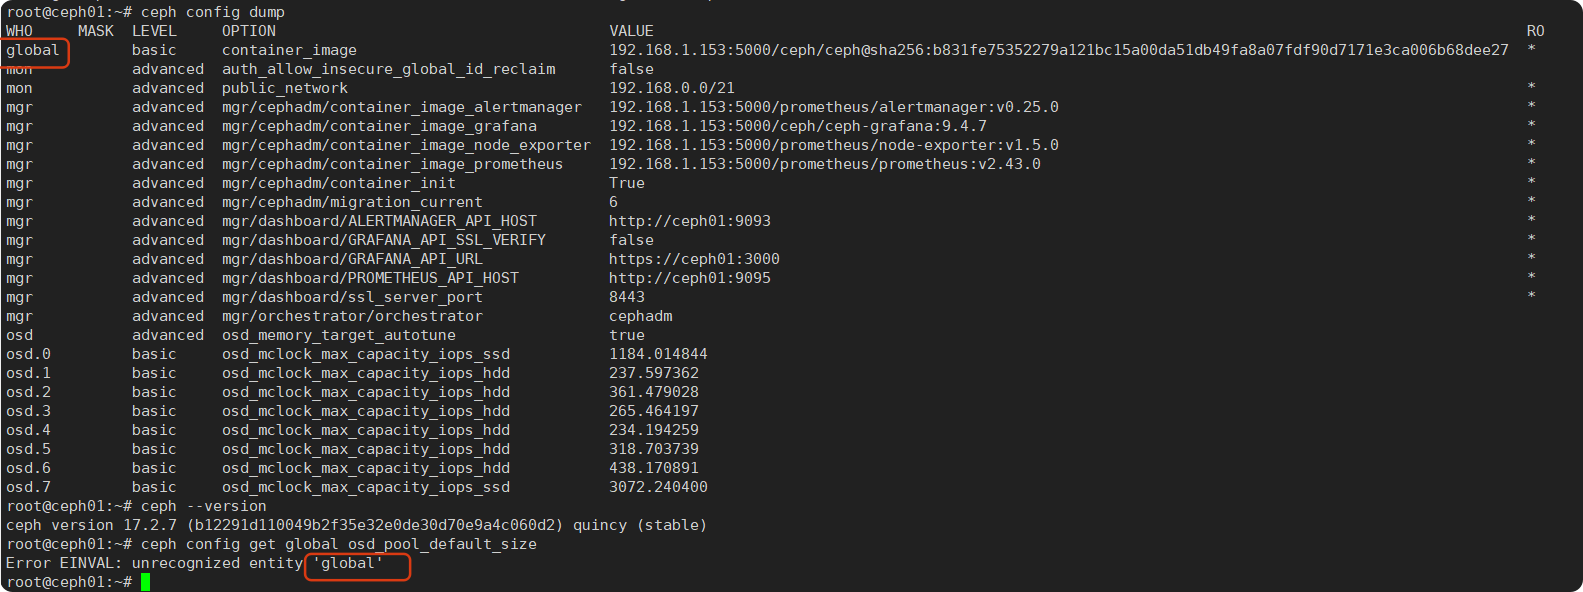This screenshot has height=592, width=1583.
Task: Click the MASK column header
Action: [96, 31]
